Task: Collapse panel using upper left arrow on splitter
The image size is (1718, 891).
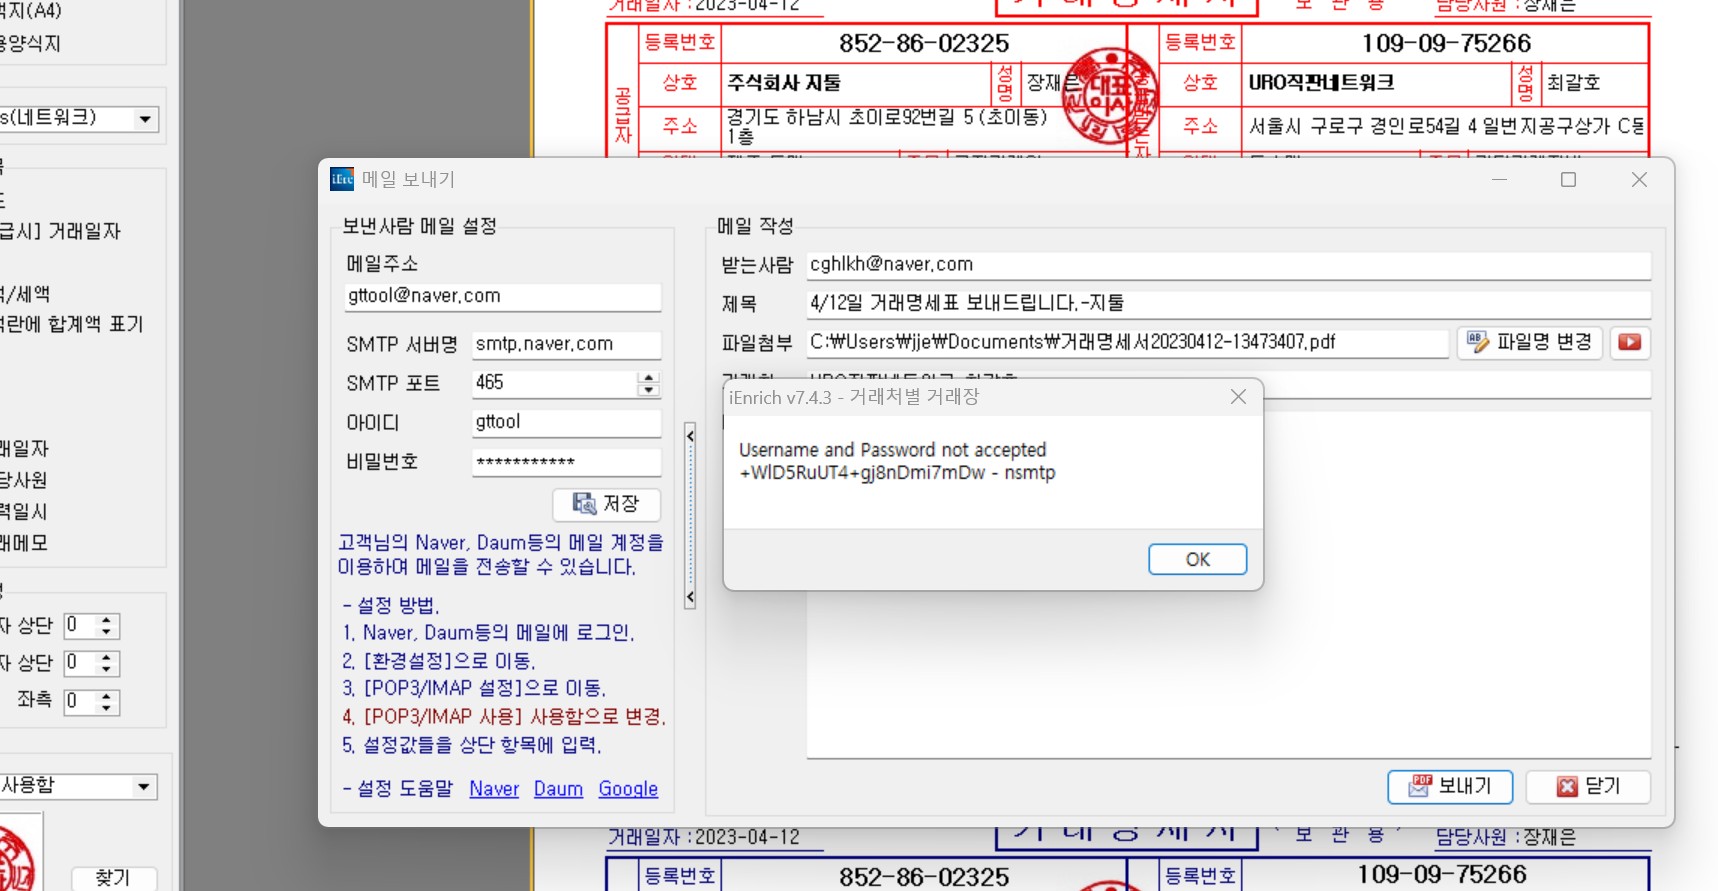Action: coord(690,436)
